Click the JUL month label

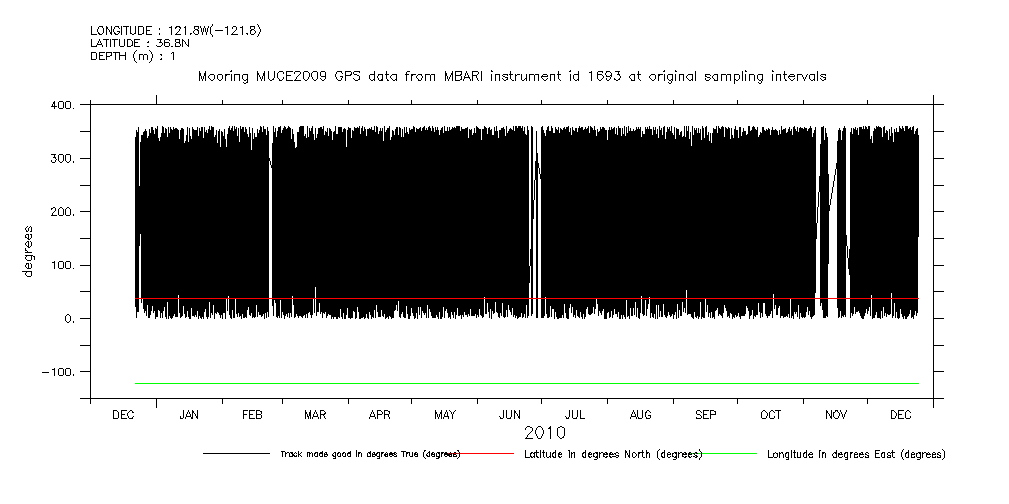(575, 415)
